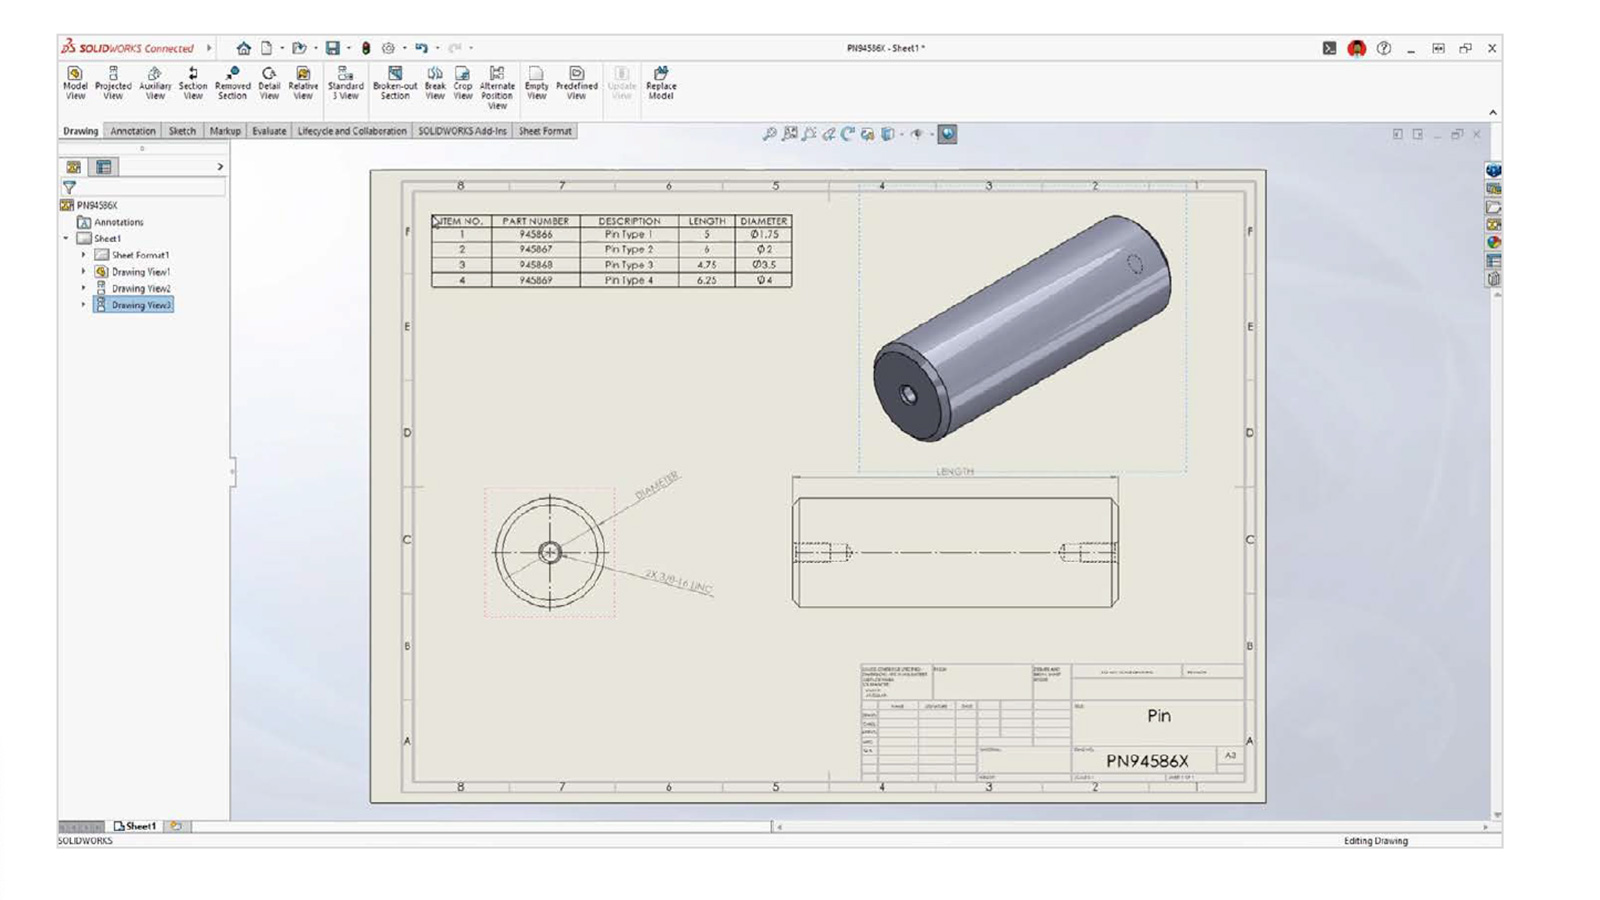Click Replace Model
This screenshot has height=900, width=1600.
pyautogui.click(x=661, y=83)
